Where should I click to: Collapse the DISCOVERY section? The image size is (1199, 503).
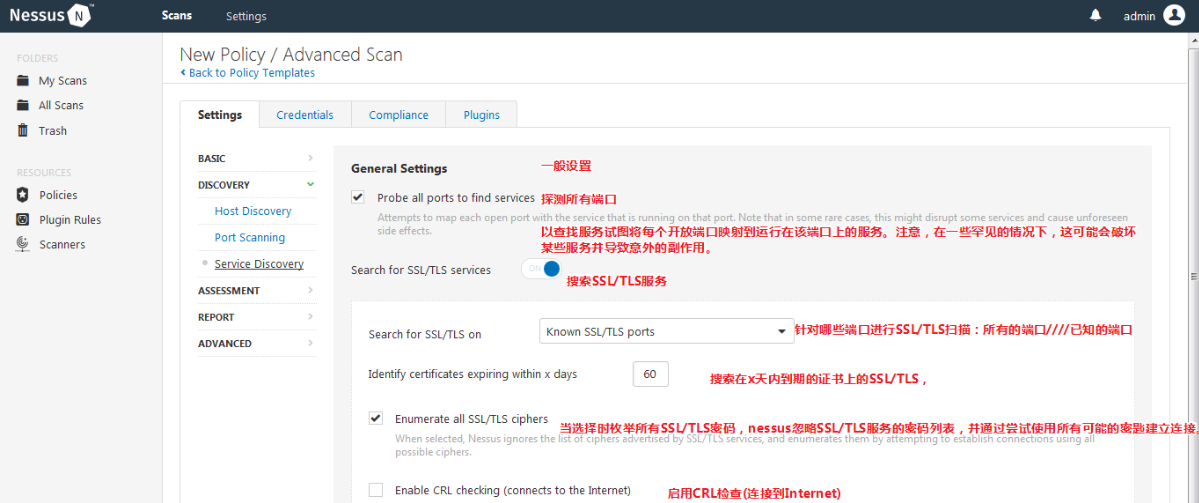pyautogui.click(x=256, y=185)
